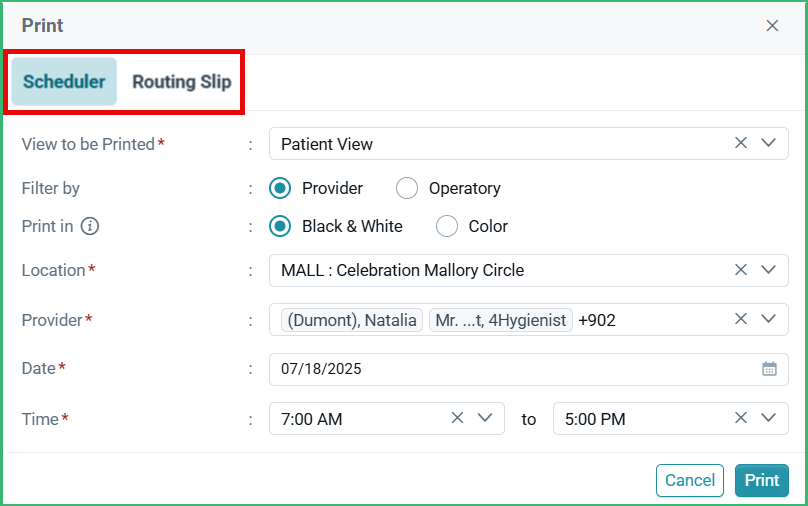808x506 pixels.
Task: Click the date input showing 07/18/2025
Action: [529, 369]
